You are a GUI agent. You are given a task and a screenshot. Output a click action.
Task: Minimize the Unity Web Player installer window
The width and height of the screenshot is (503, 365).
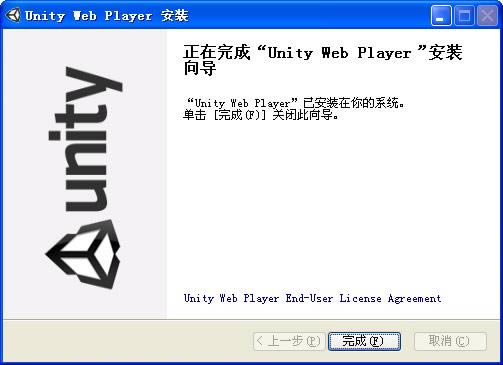[441, 16]
